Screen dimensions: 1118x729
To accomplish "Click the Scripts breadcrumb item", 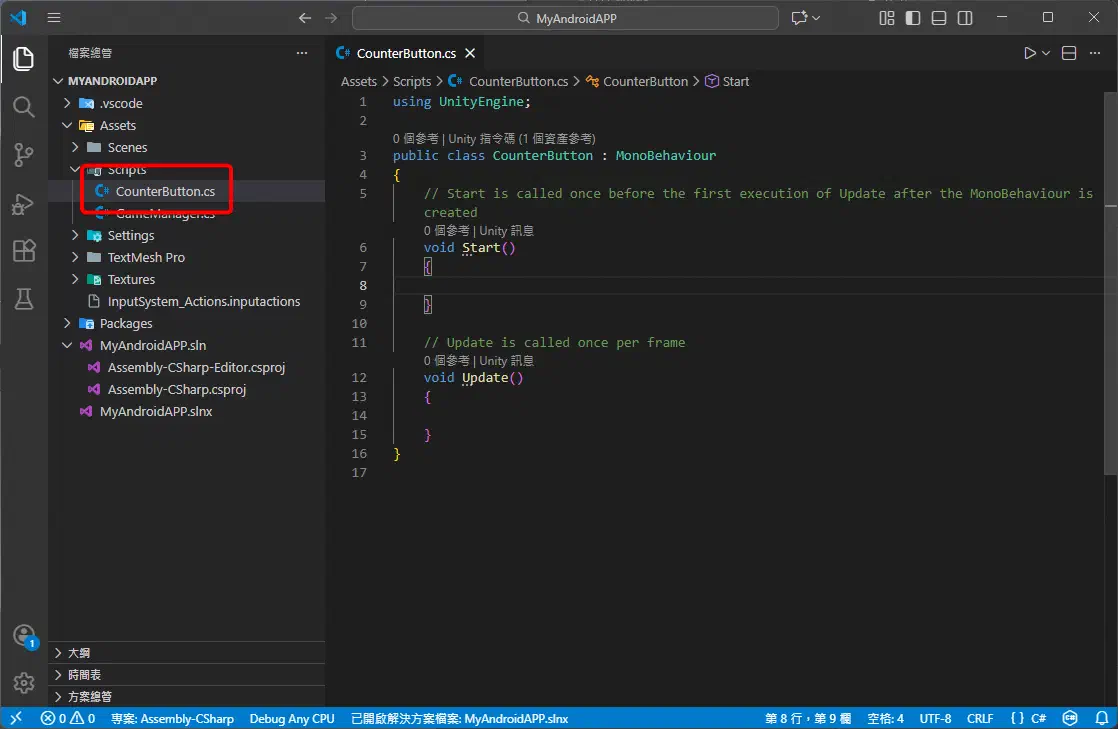I will [411, 81].
